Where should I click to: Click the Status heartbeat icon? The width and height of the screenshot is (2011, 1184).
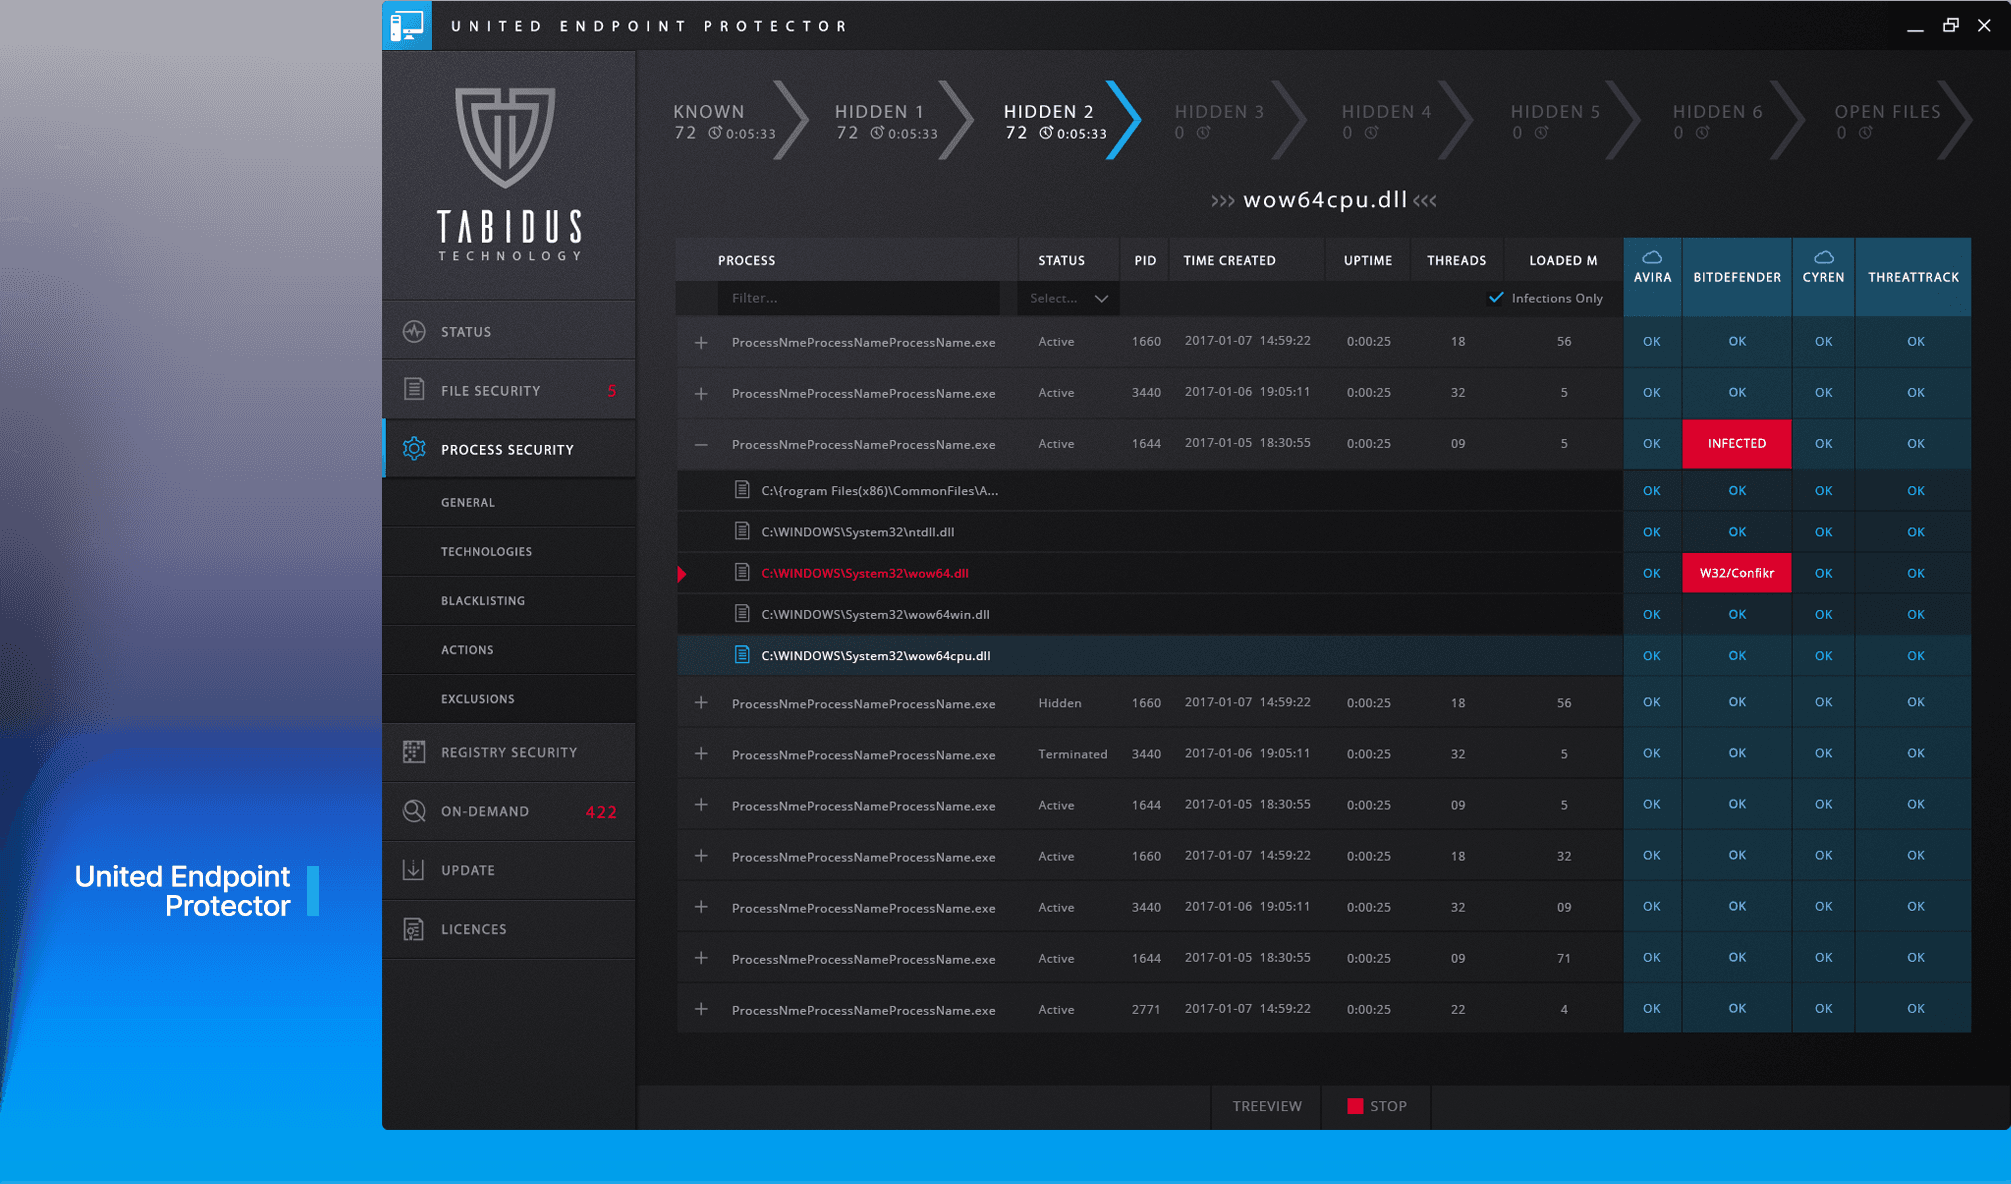pos(414,332)
